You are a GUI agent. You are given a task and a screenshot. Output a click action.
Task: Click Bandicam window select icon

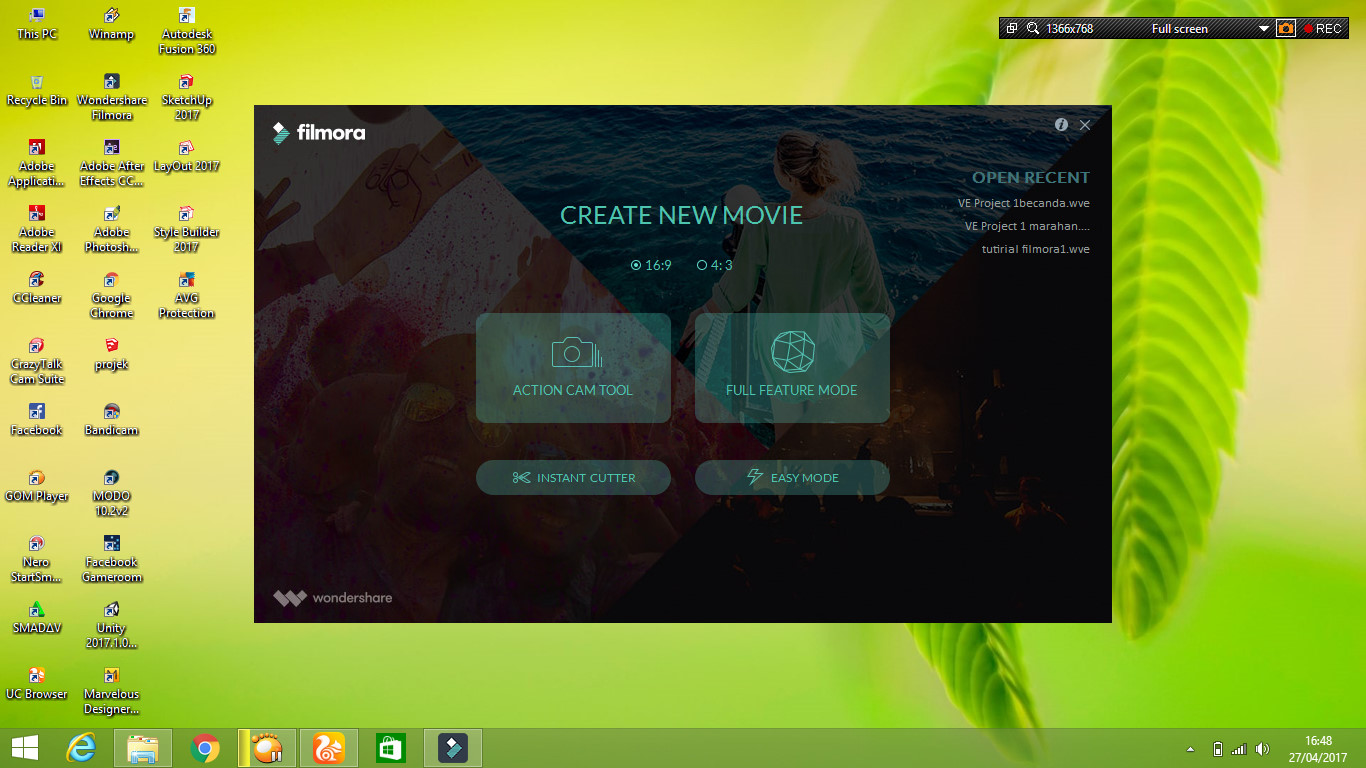tap(1012, 29)
